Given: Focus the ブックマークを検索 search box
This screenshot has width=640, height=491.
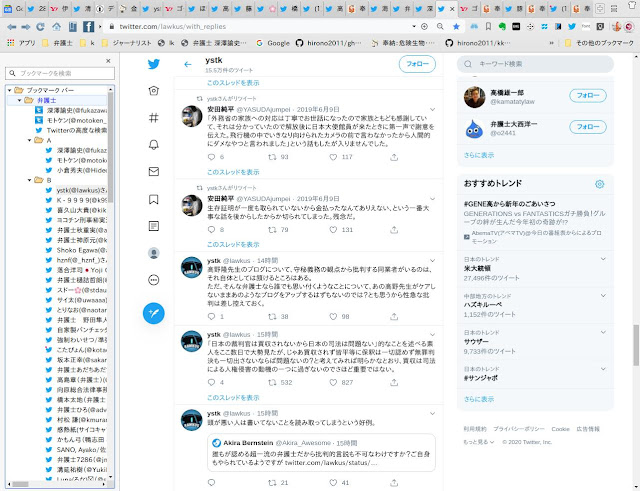Looking at the screenshot, I should pyautogui.click(x=60, y=73).
